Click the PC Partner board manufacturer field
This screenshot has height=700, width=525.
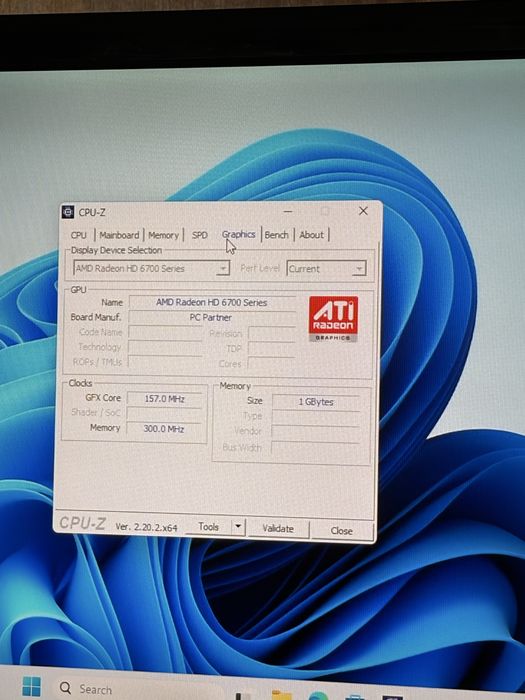[212, 317]
